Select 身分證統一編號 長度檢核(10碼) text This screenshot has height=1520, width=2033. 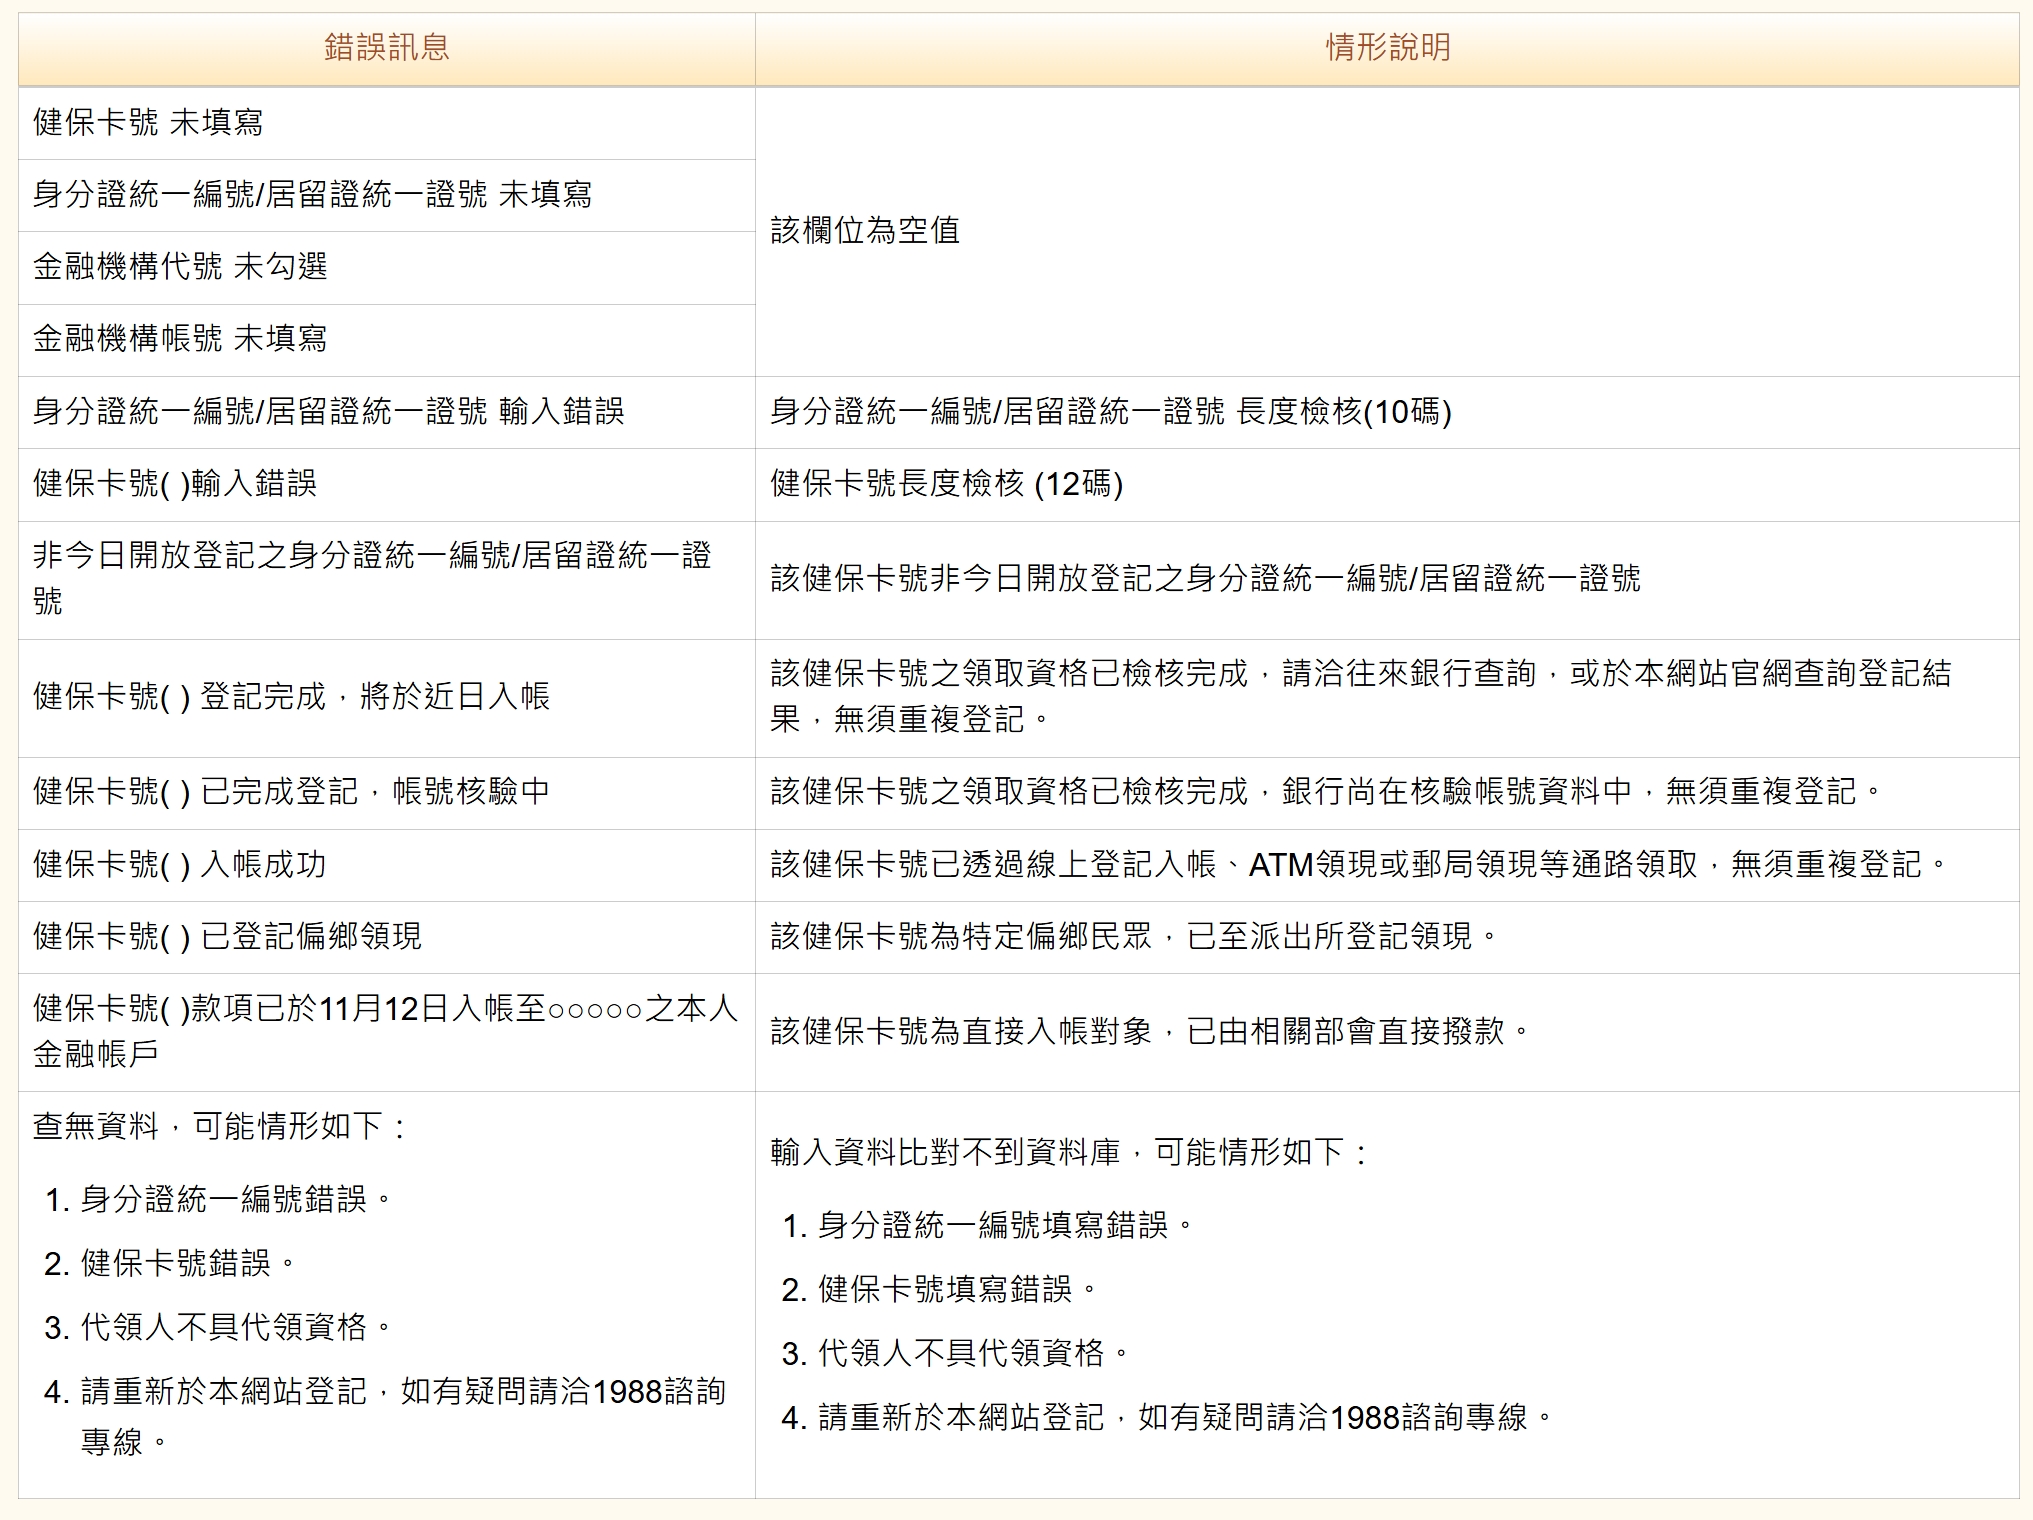click(x=1110, y=412)
